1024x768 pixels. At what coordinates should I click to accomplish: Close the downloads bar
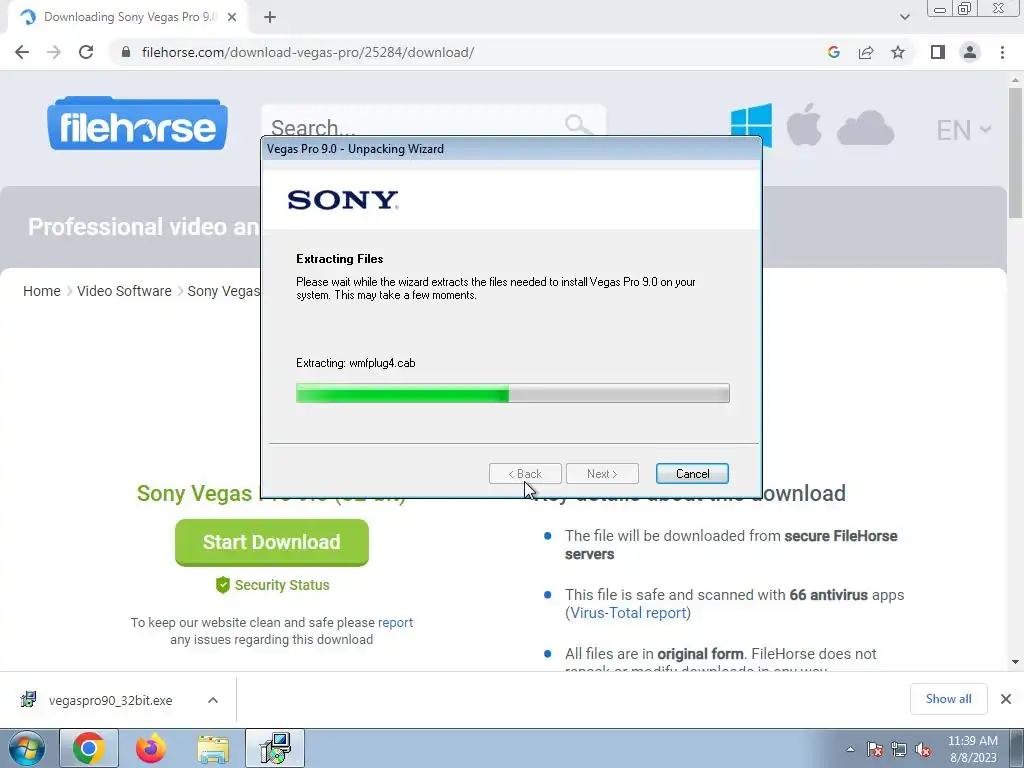point(1006,699)
